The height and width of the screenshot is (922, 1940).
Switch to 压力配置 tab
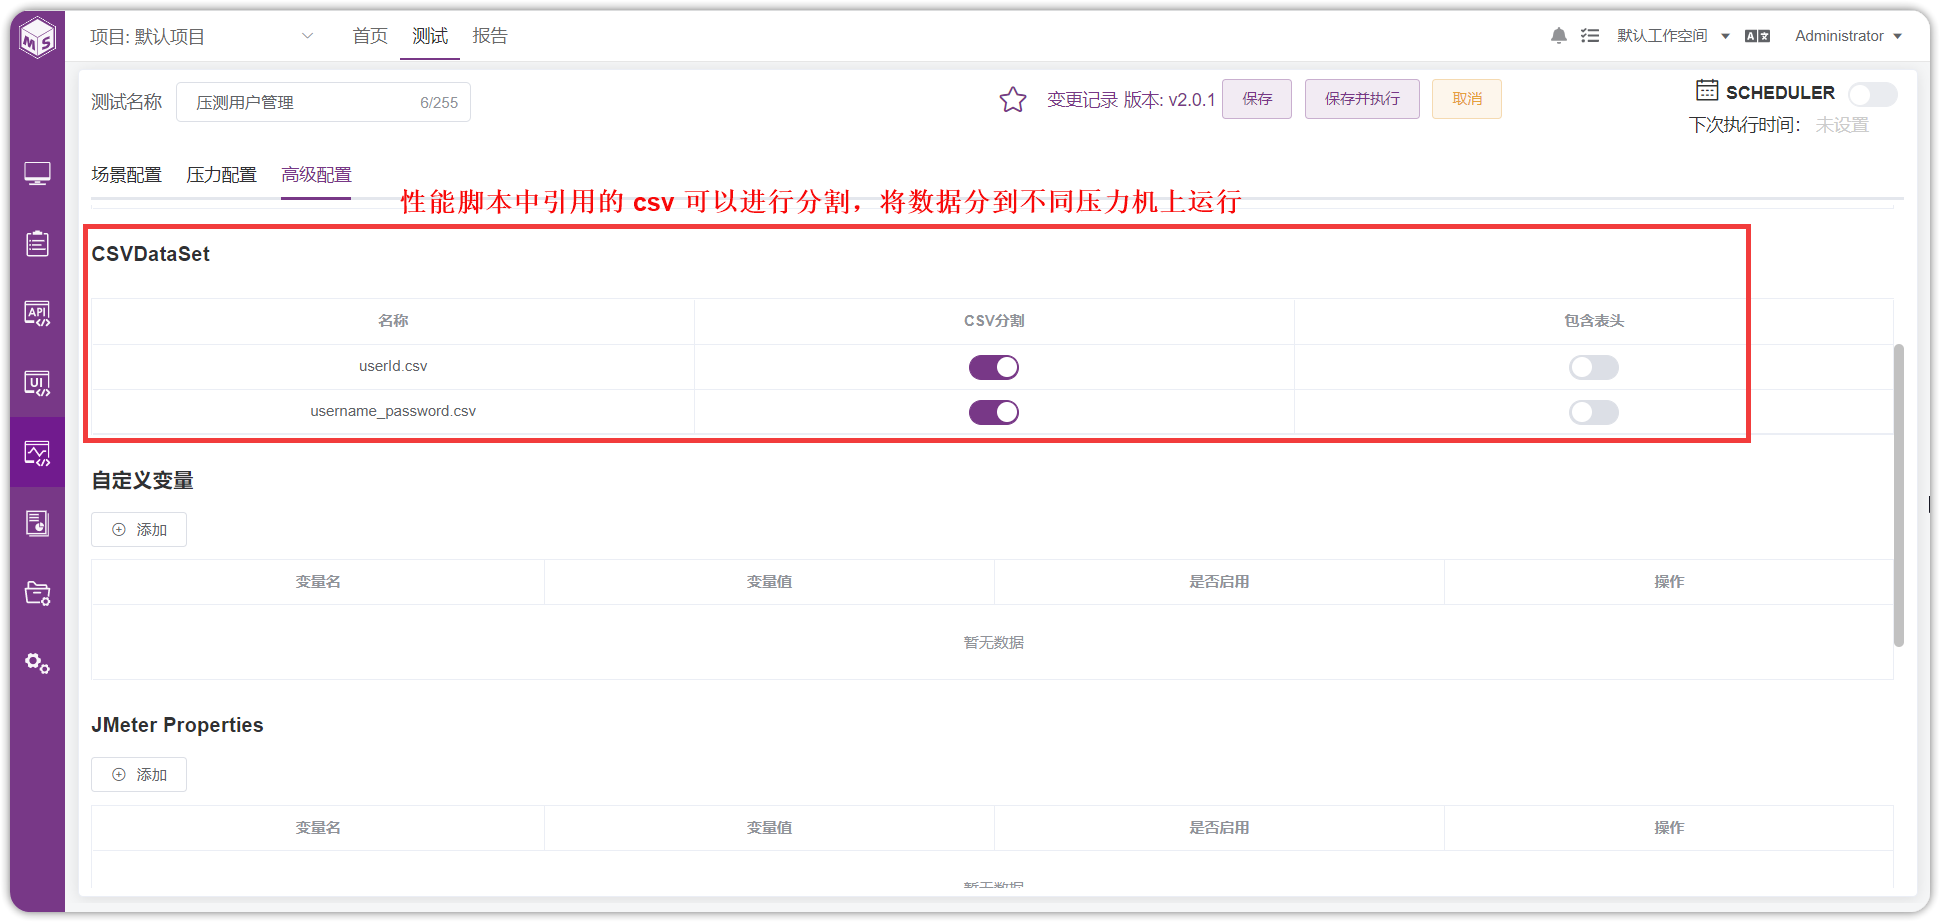coord(221,175)
